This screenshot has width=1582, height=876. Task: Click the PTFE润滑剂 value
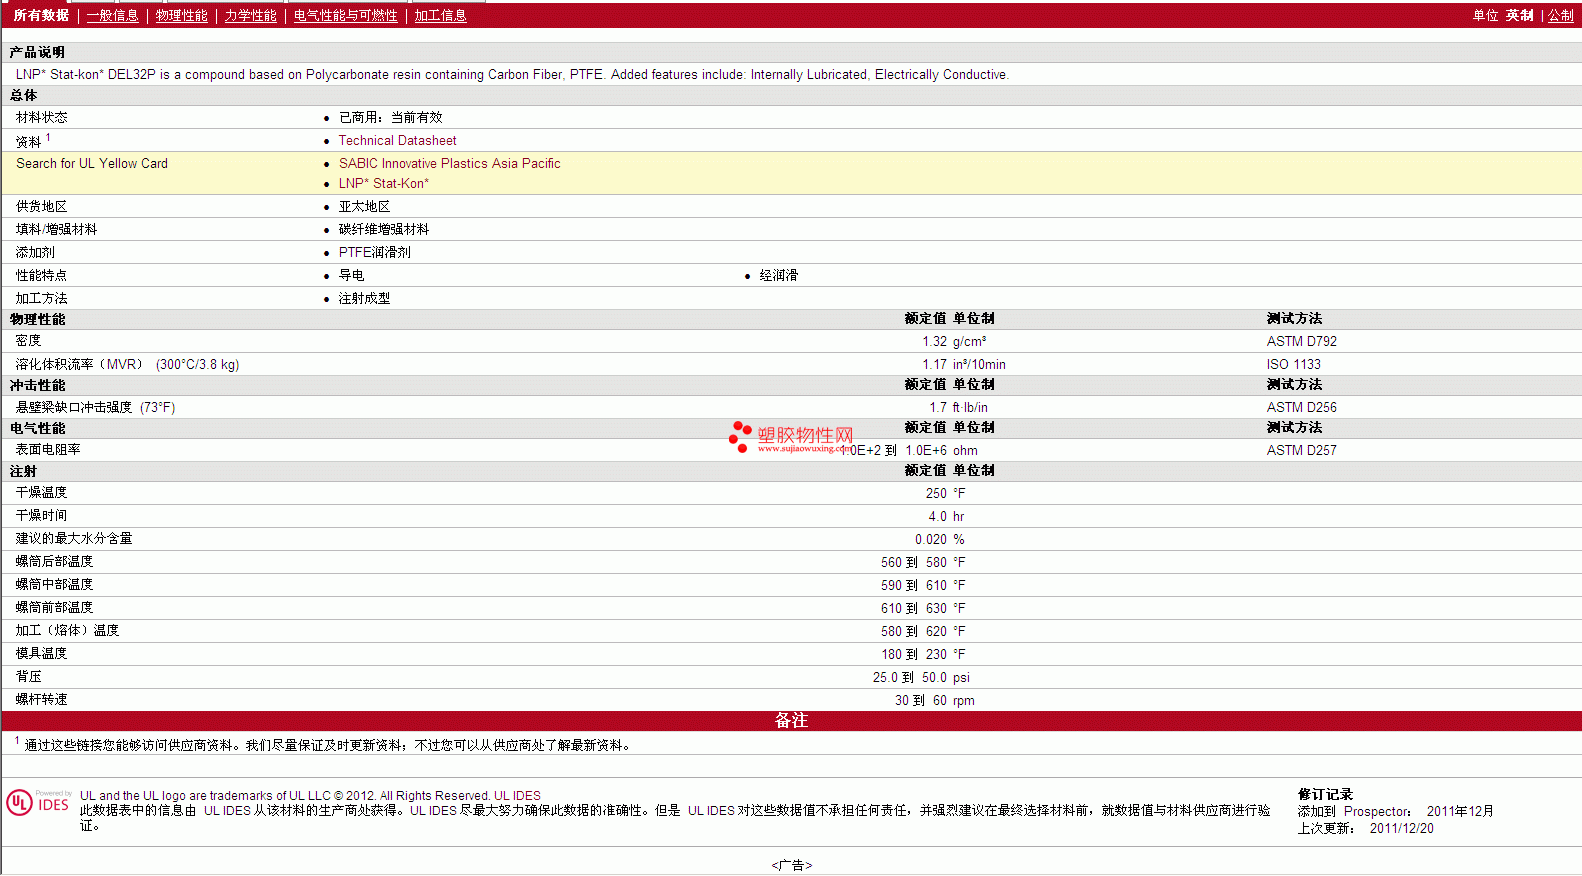coord(374,253)
